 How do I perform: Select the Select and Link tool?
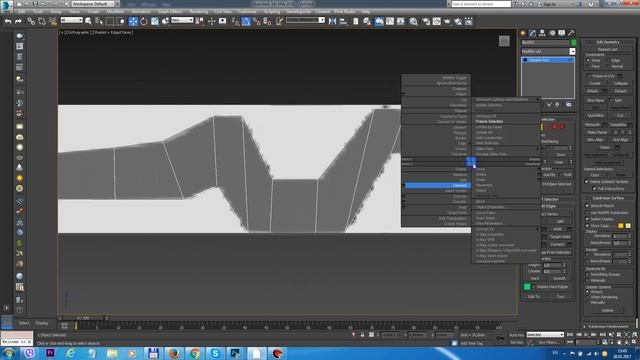pos(31,21)
